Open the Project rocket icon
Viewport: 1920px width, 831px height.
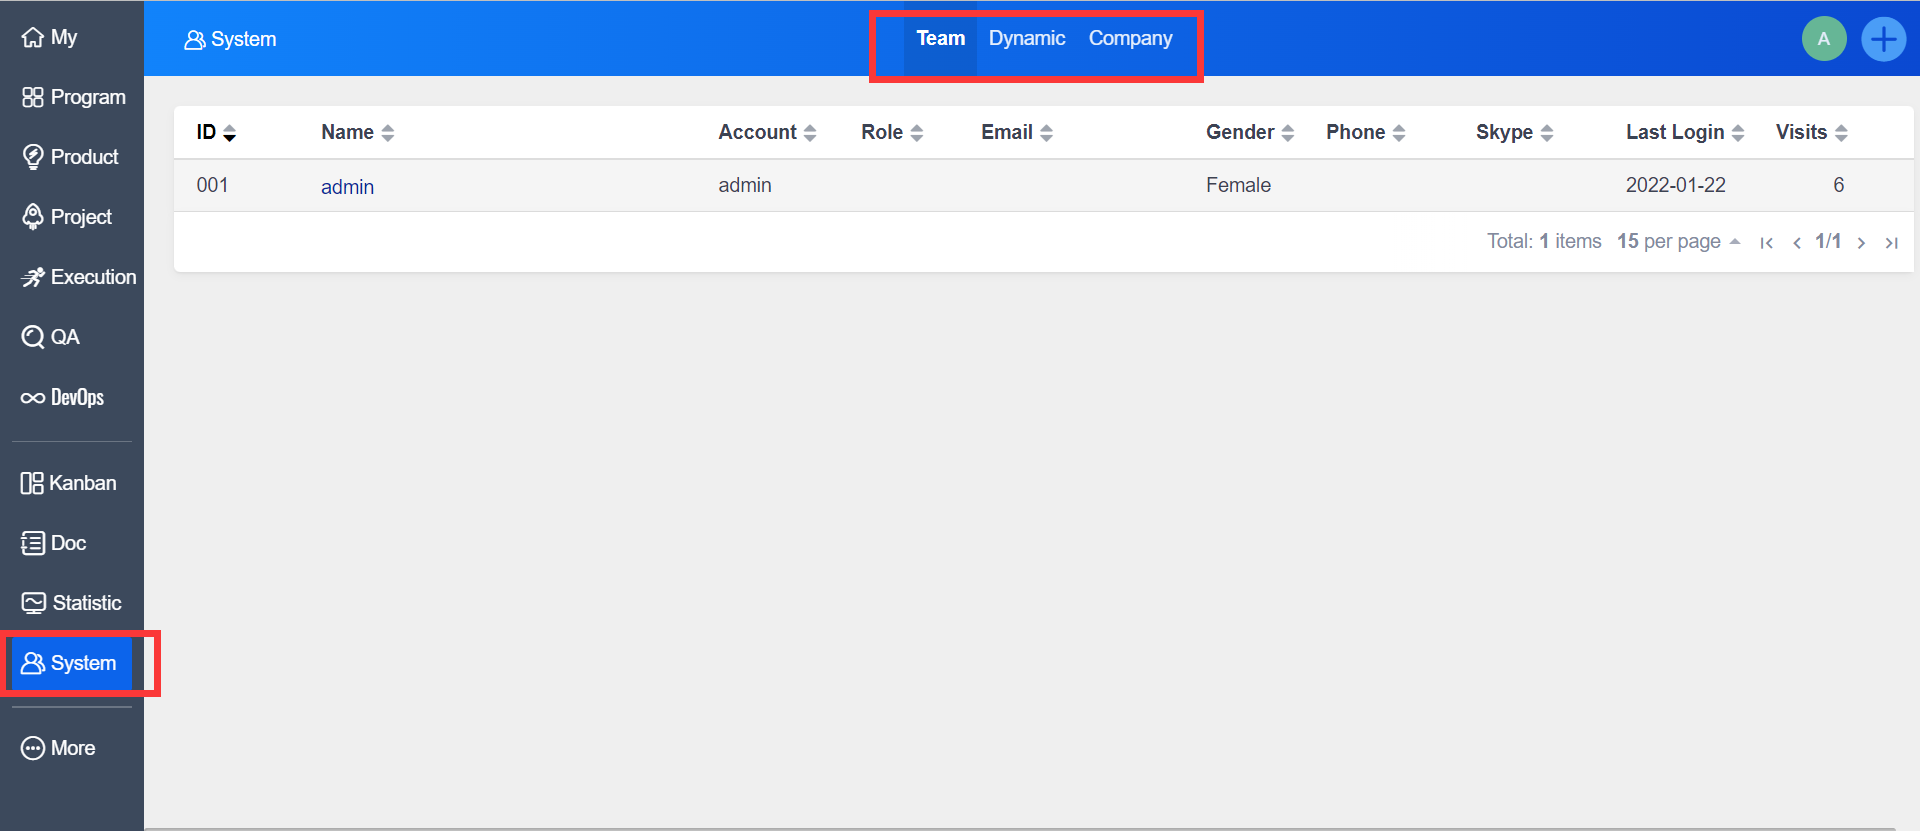point(33,217)
